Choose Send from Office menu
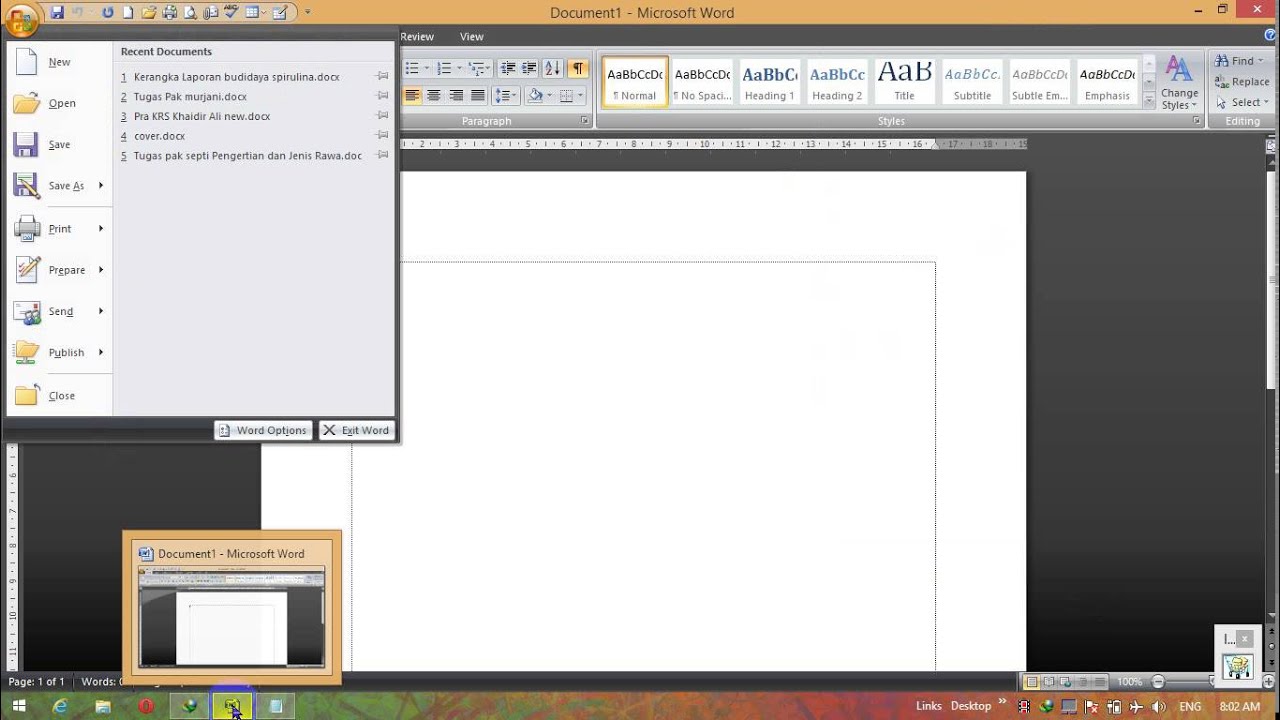 (x=60, y=311)
